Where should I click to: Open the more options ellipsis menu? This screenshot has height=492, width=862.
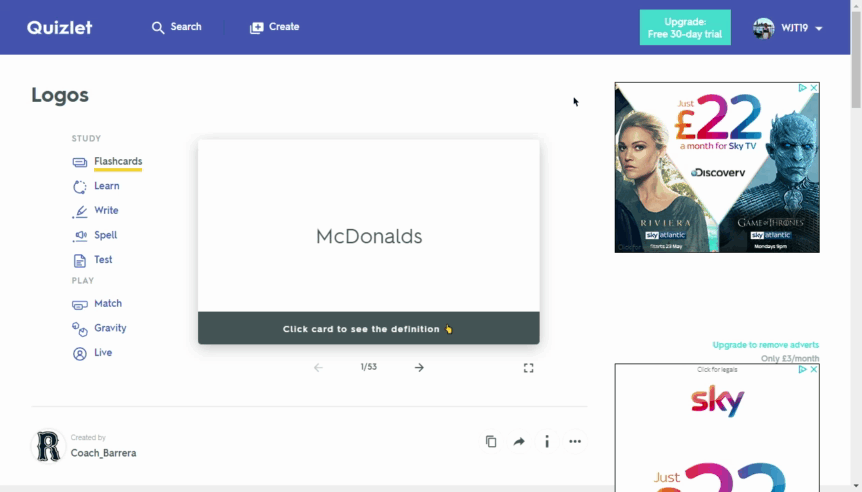point(575,441)
